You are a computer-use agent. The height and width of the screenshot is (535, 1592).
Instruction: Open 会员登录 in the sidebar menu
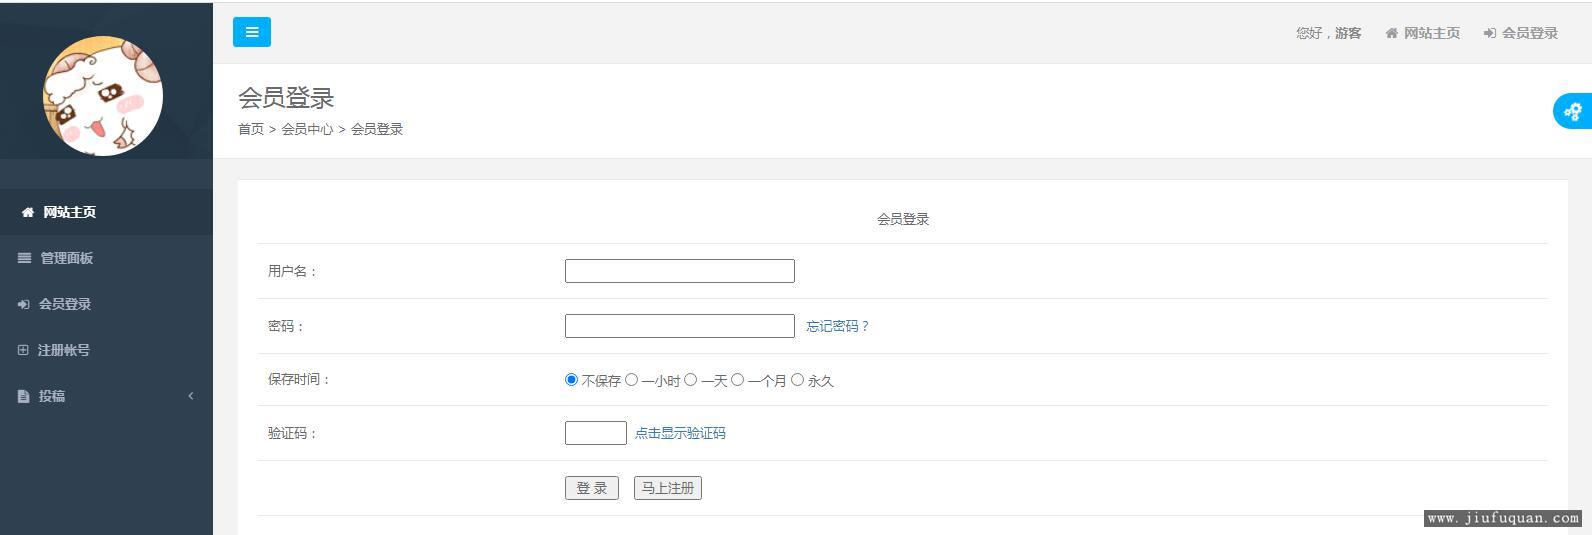(x=65, y=304)
